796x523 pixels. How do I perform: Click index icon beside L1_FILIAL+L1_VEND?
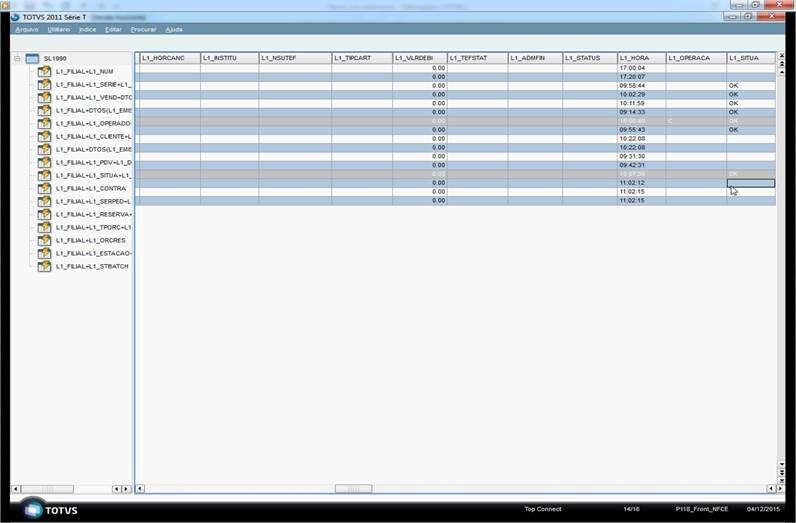[x=45, y=97]
